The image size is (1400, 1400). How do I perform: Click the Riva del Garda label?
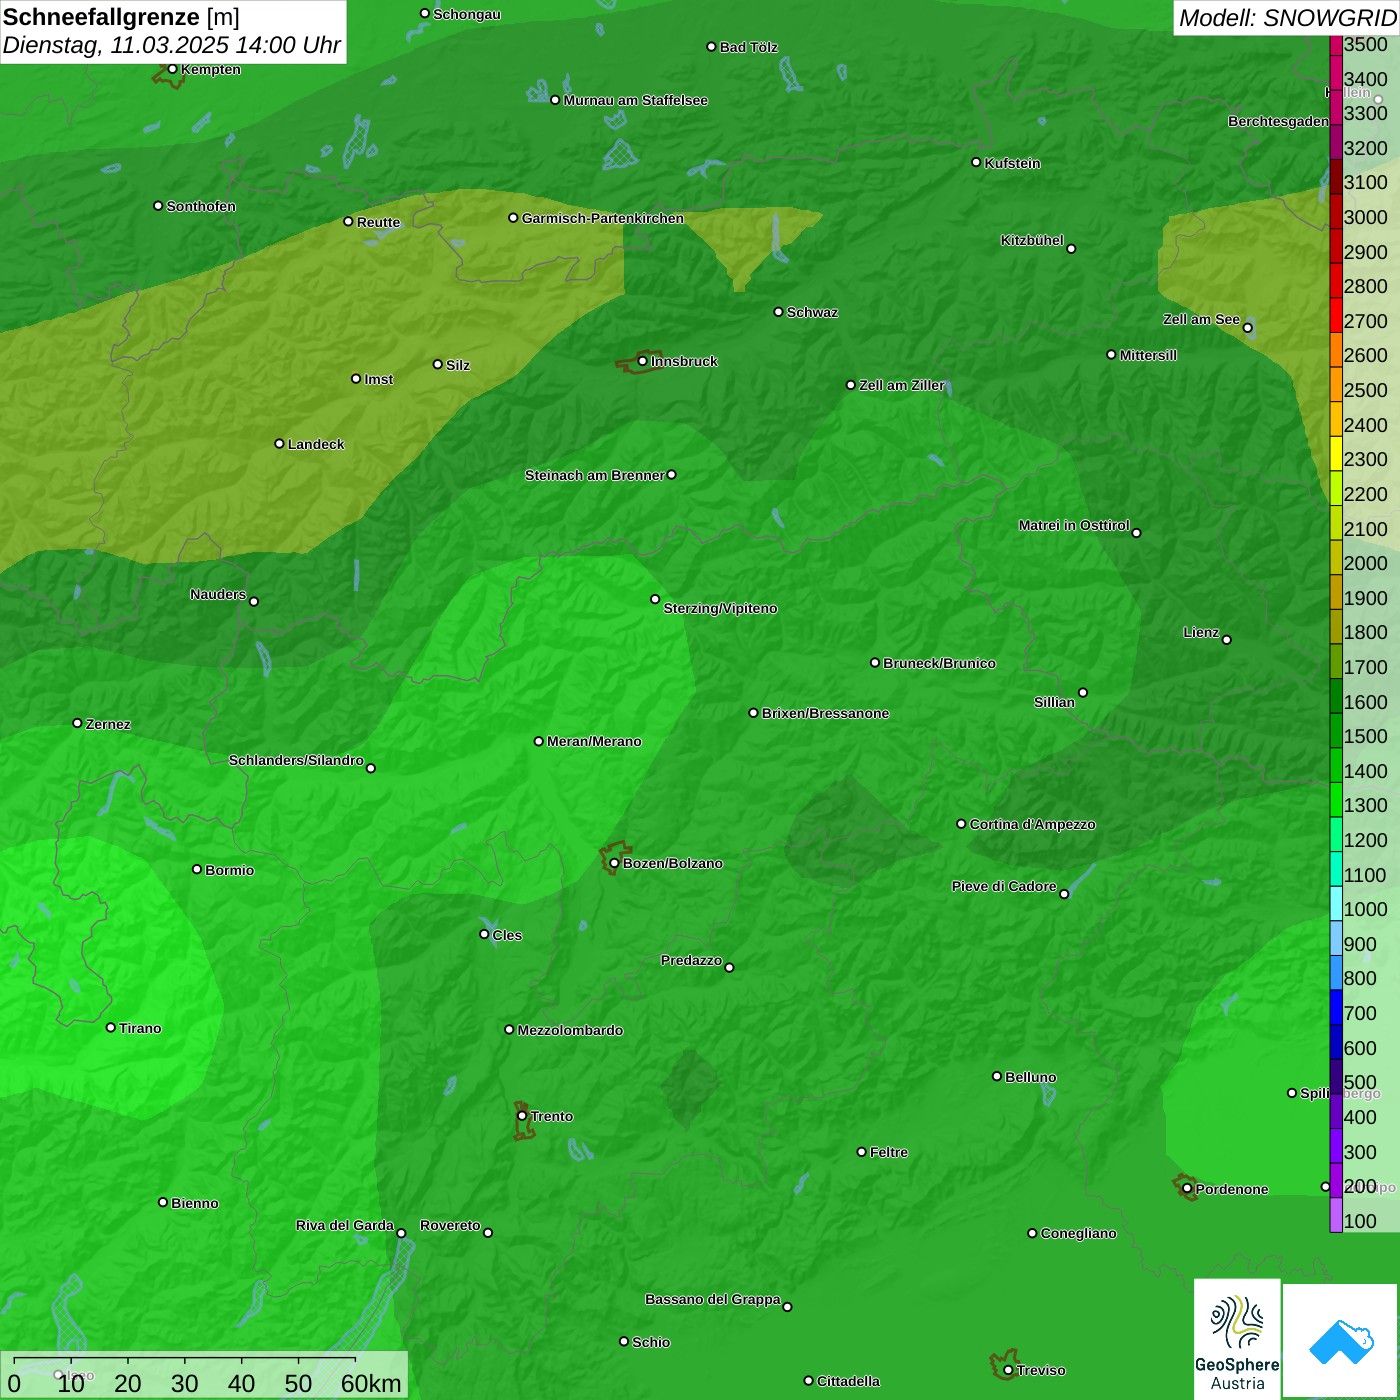click(345, 1225)
